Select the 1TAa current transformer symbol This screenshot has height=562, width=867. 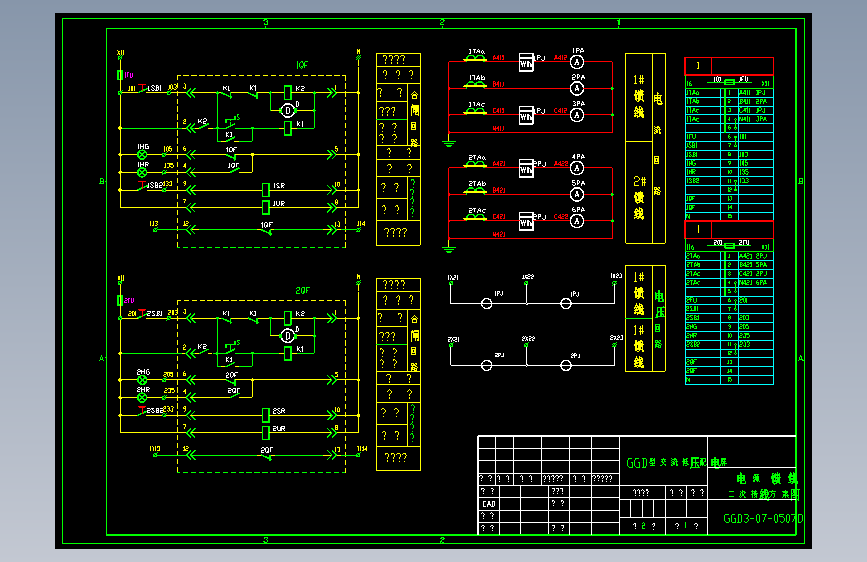475,58
